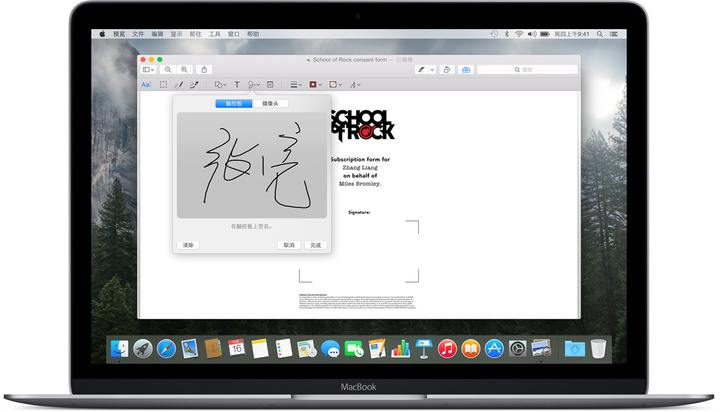Click the note tool icon in markup bar
The image size is (720, 412).
click(x=270, y=85)
